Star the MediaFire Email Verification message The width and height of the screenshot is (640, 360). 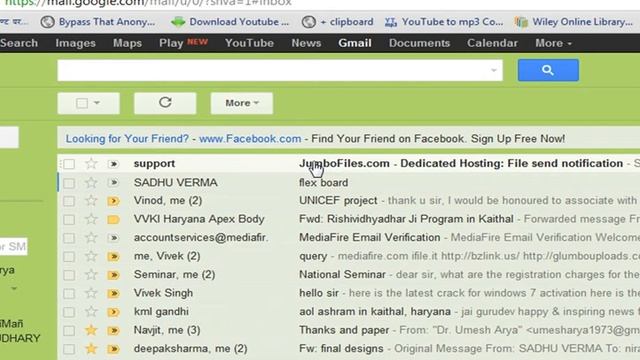coord(91,238)
